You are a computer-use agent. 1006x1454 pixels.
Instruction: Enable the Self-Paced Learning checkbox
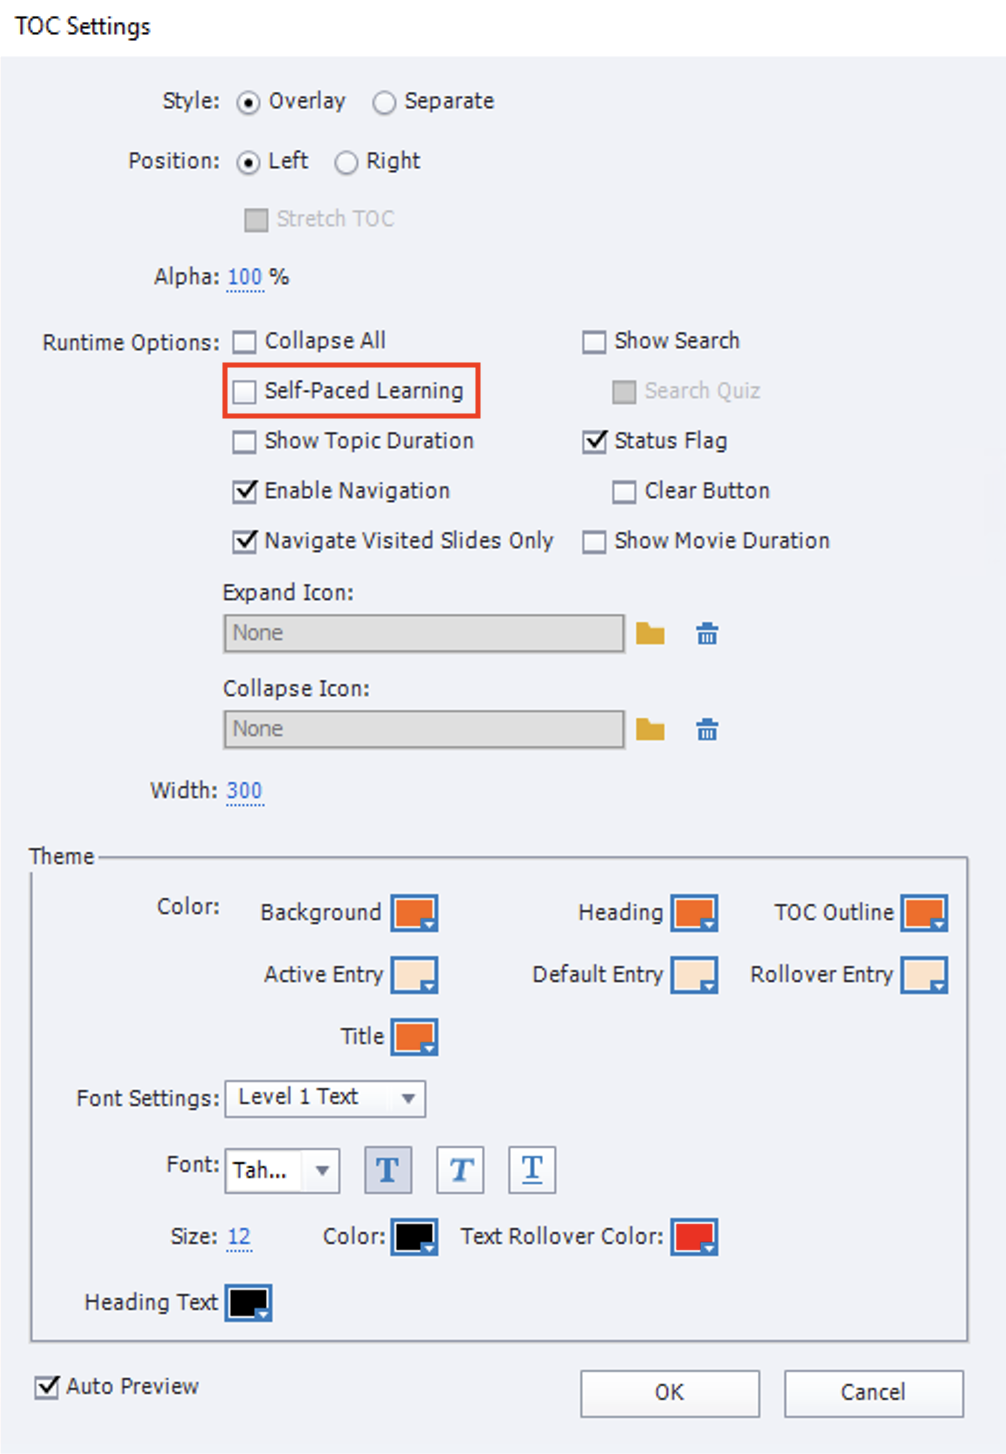pos(243,391)
